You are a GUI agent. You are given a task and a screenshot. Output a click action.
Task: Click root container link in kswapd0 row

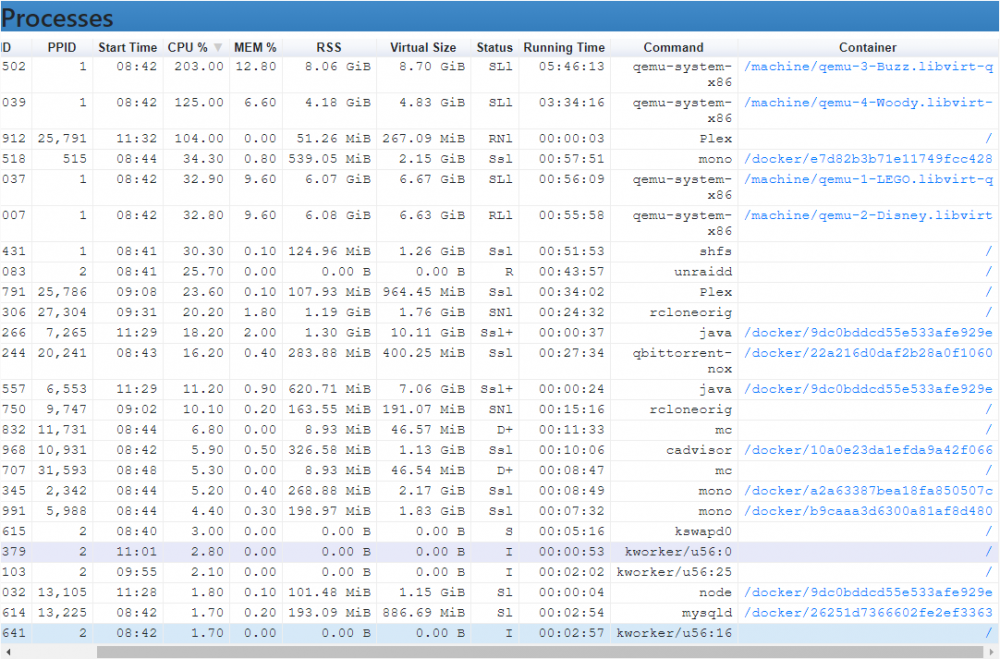point(989,531)
